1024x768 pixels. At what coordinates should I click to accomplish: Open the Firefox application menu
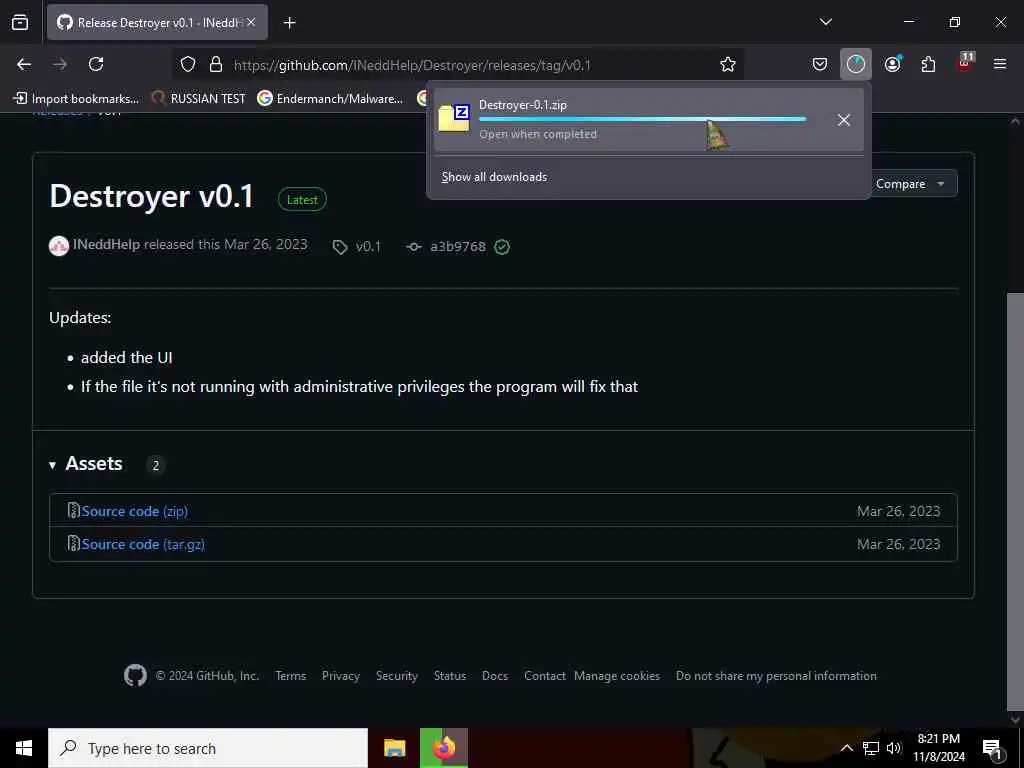click(999, 64)
